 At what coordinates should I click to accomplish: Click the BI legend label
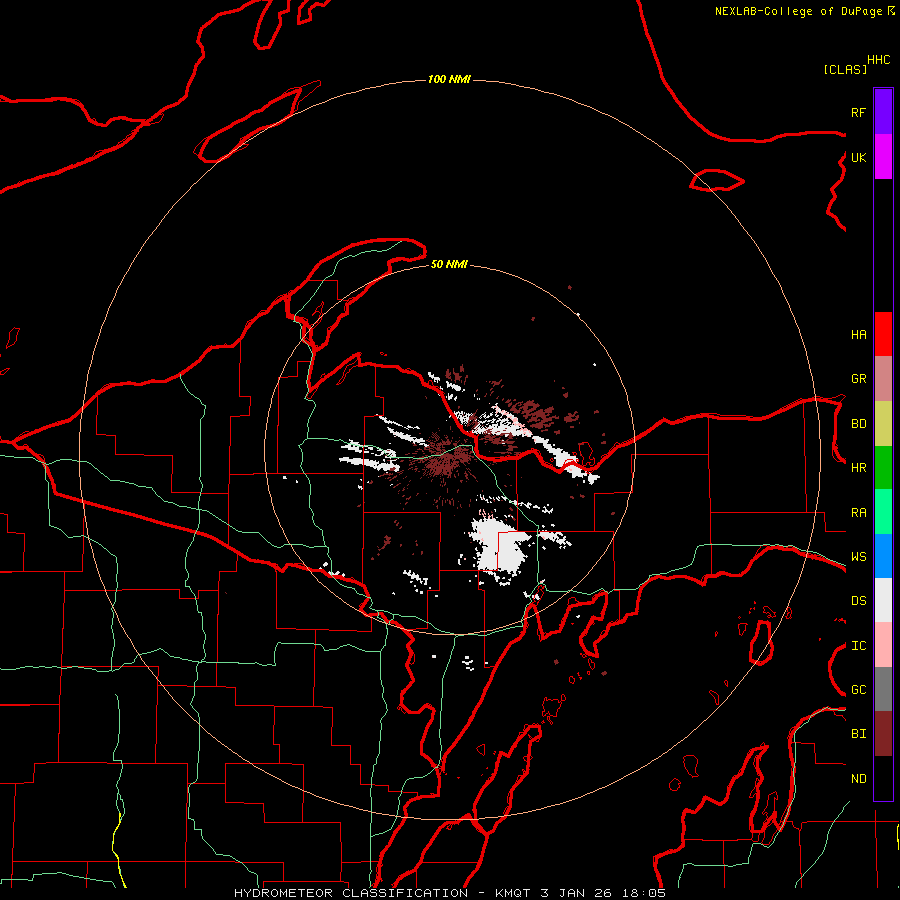click(x=858, y=734)
